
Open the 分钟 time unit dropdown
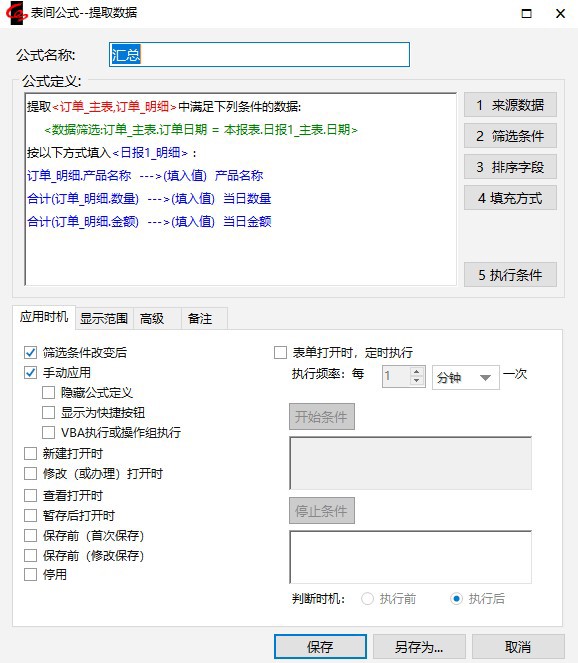pyautogui.click(x=466, y=377)
